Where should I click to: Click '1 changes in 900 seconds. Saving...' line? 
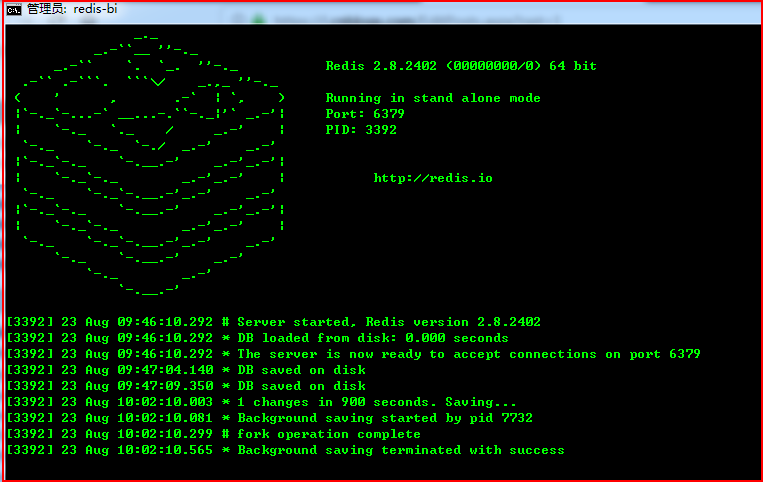click(261, 402)
